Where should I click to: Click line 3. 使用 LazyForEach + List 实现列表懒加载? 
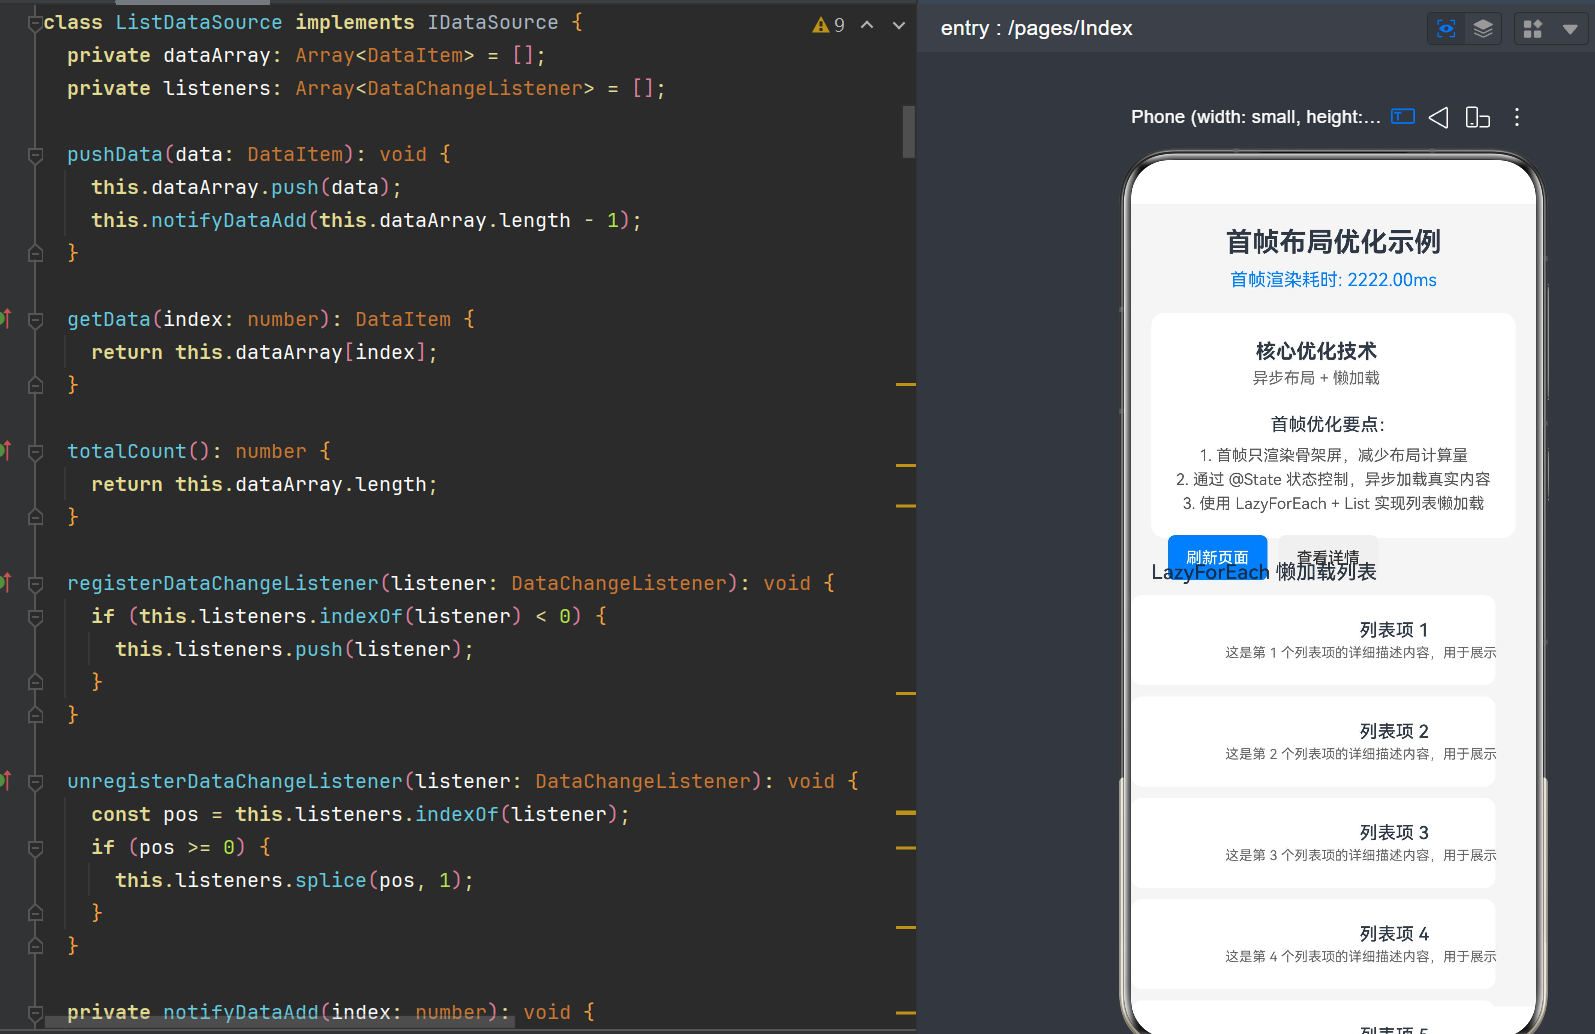pyautogui.click(x=1333, y=504)
